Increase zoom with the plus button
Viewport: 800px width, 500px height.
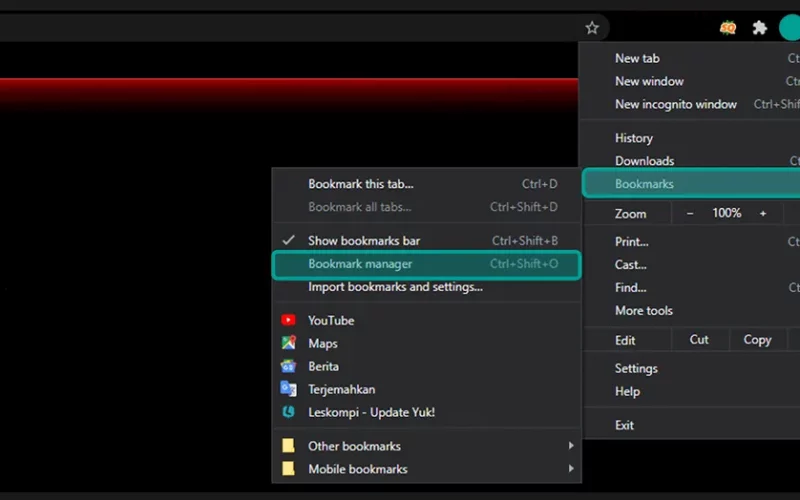click(x=763, y=213)
